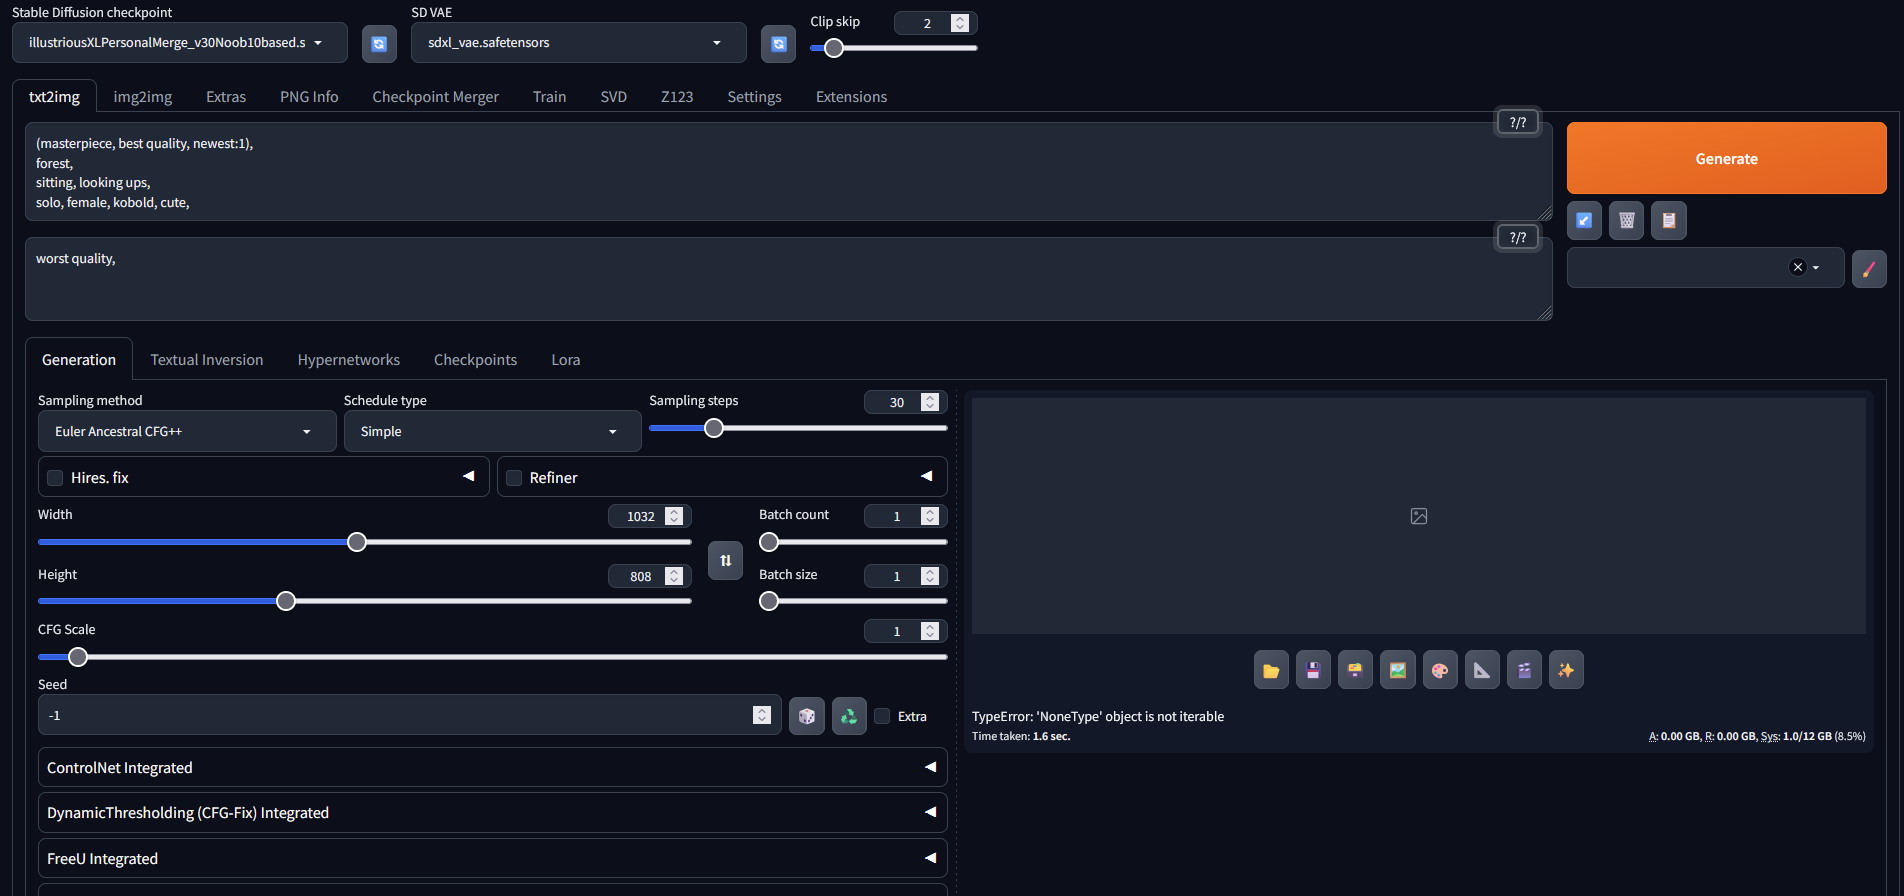Save image with the floppy disk icon
The width and height of the screenshot is (1904, 896).
(x=1313, y=670)
